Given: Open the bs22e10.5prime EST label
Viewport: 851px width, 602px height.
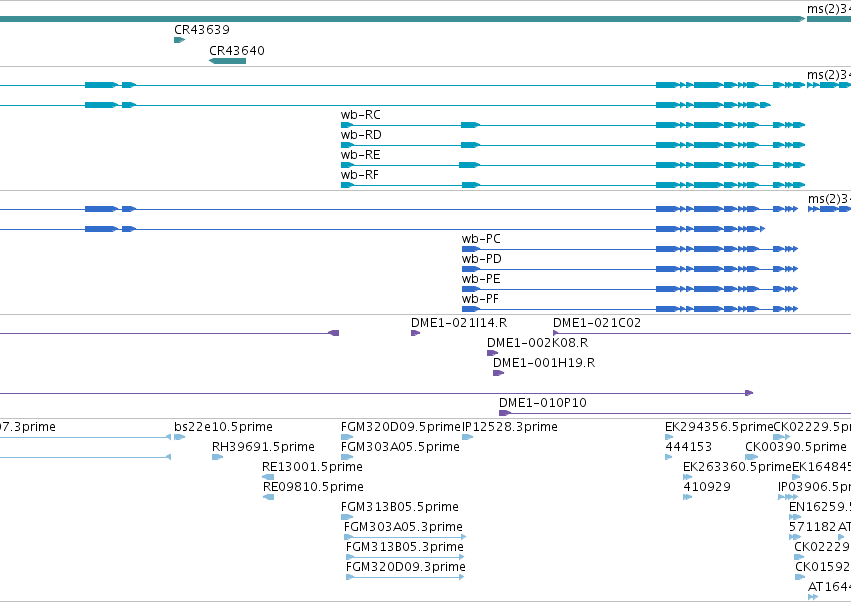Looking at the screenshot, I should click(224, 427).
